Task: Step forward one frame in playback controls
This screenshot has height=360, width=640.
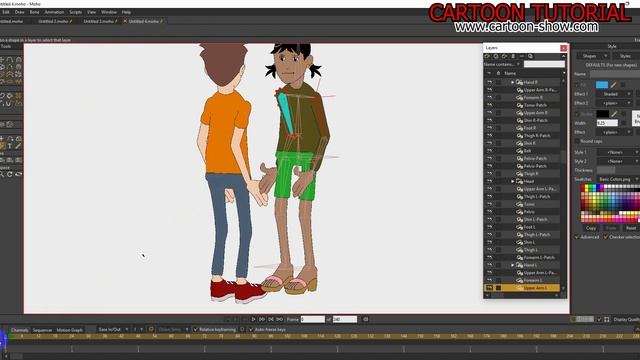Action: point(262,320)
